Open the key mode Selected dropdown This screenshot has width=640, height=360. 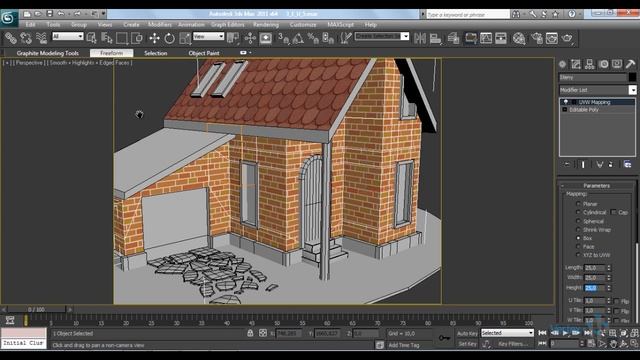pyautogui.click(x=507, y=333)
